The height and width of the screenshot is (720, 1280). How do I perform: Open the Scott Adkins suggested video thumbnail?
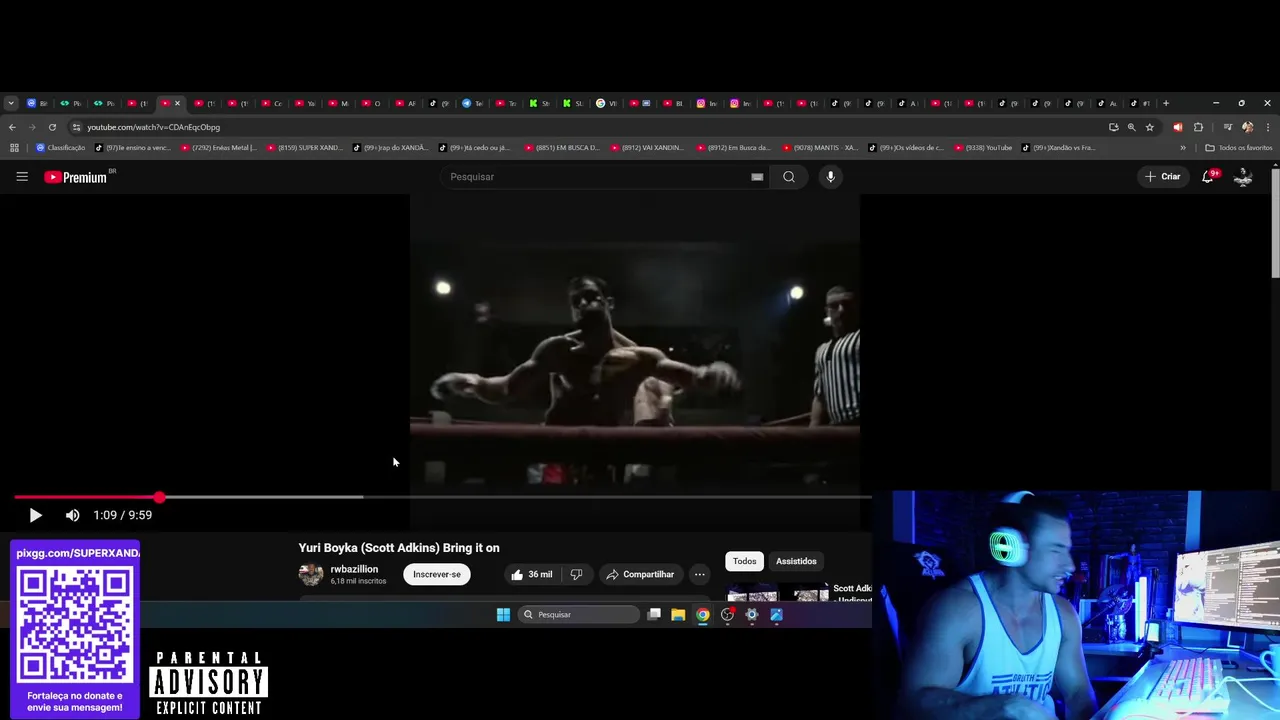778,592
